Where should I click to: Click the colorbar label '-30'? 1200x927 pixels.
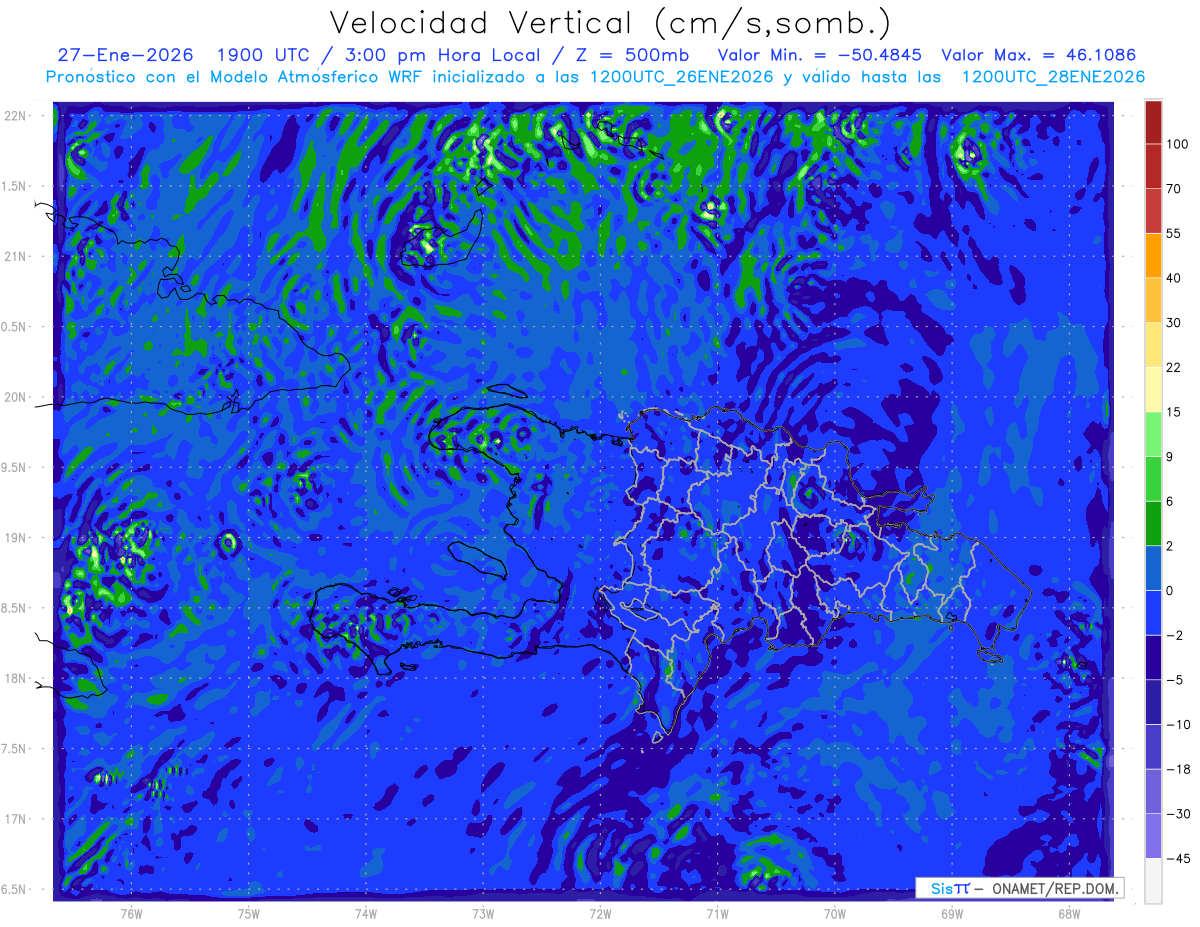1177,814
